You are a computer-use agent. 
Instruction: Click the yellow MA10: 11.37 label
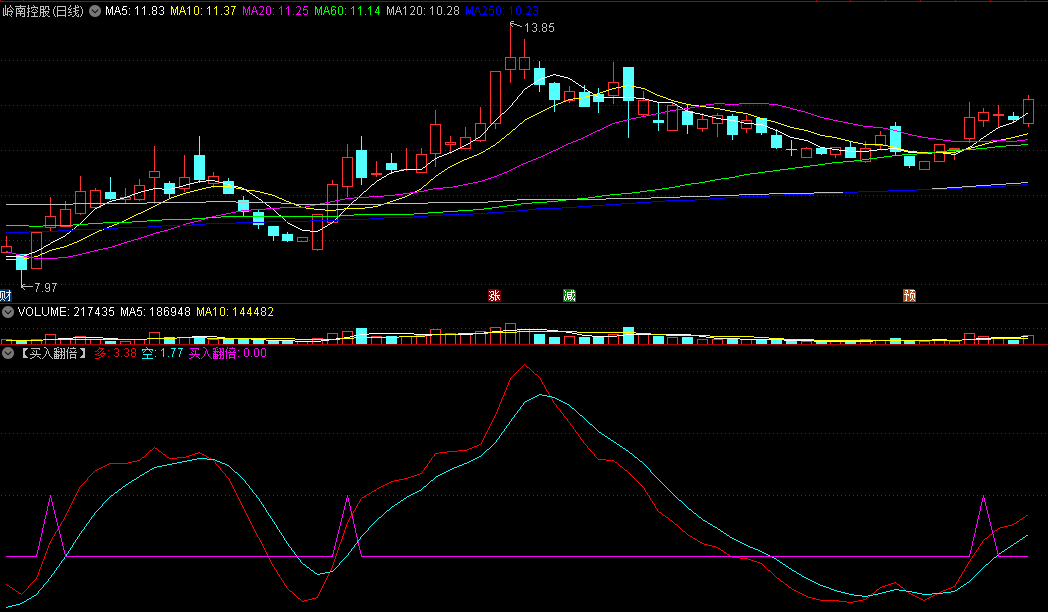(203, 11)
